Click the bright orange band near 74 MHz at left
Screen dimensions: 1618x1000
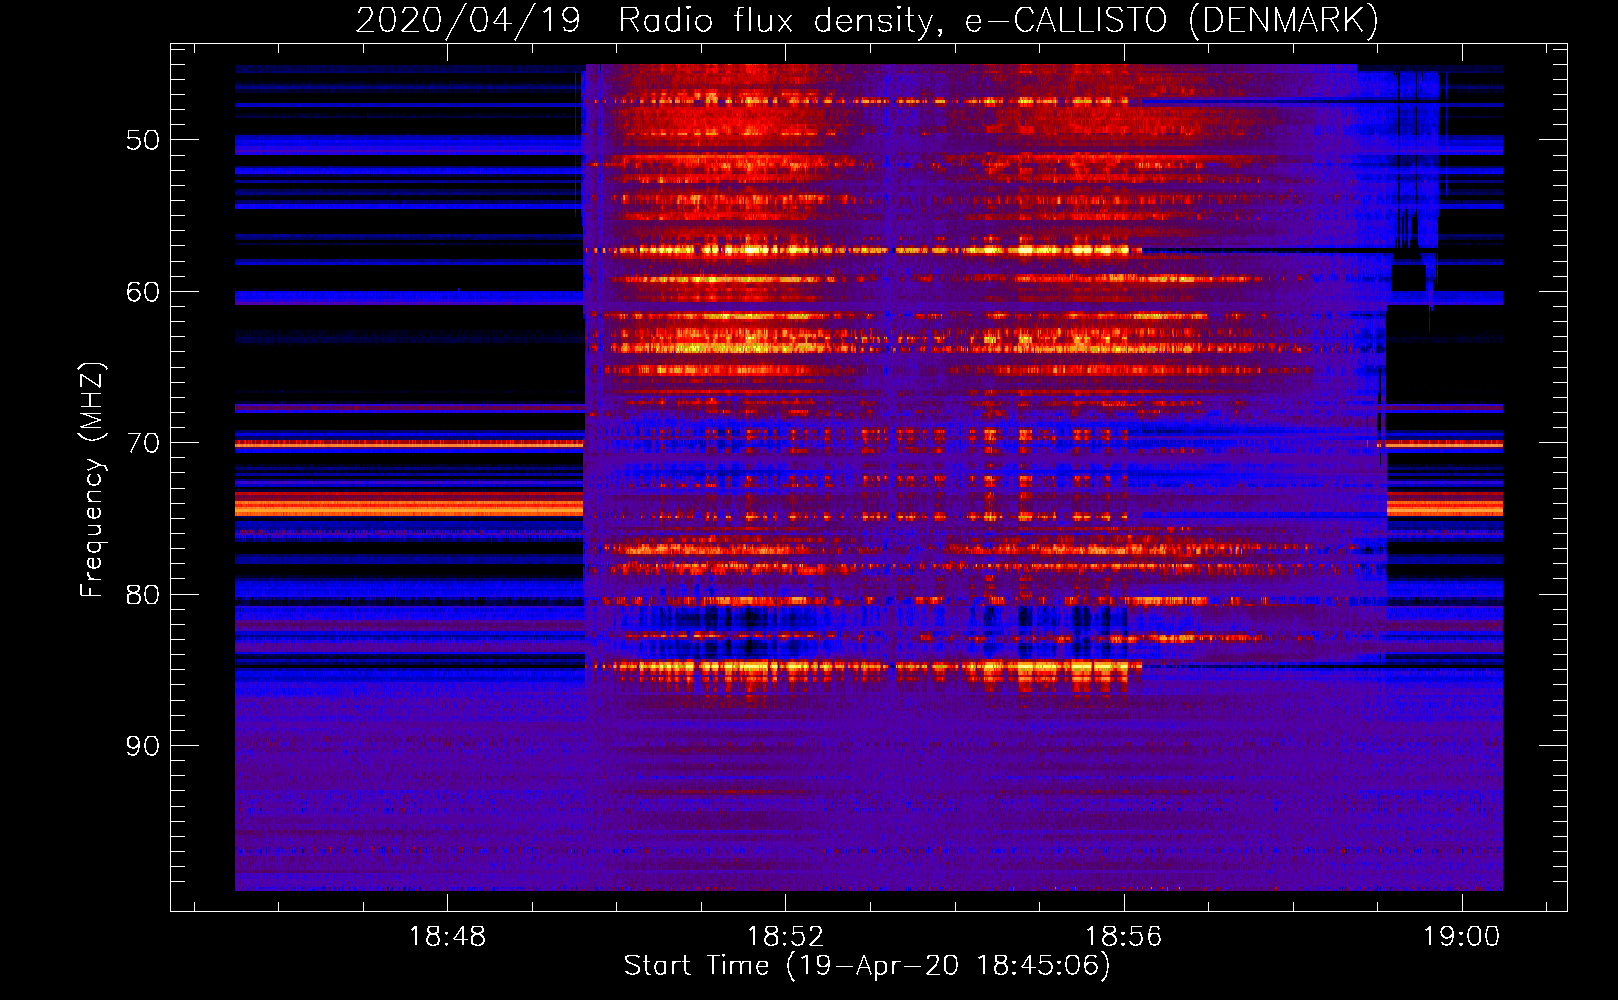pos(408,506)
